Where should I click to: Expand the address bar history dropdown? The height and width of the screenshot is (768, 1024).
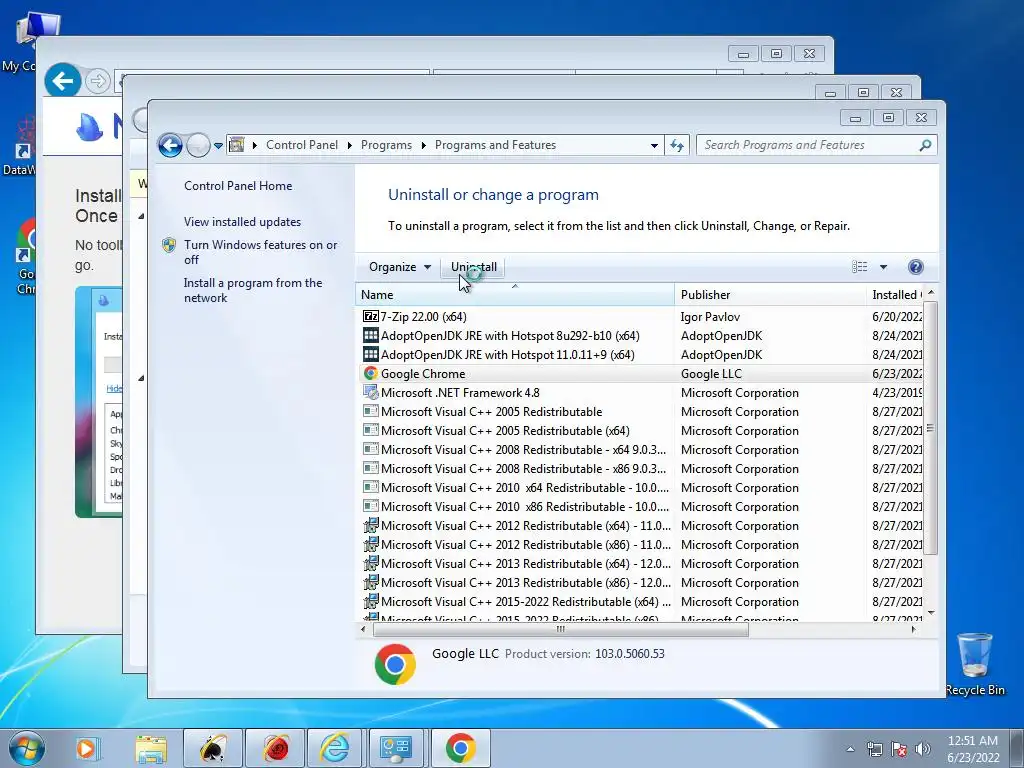point(654,145)
